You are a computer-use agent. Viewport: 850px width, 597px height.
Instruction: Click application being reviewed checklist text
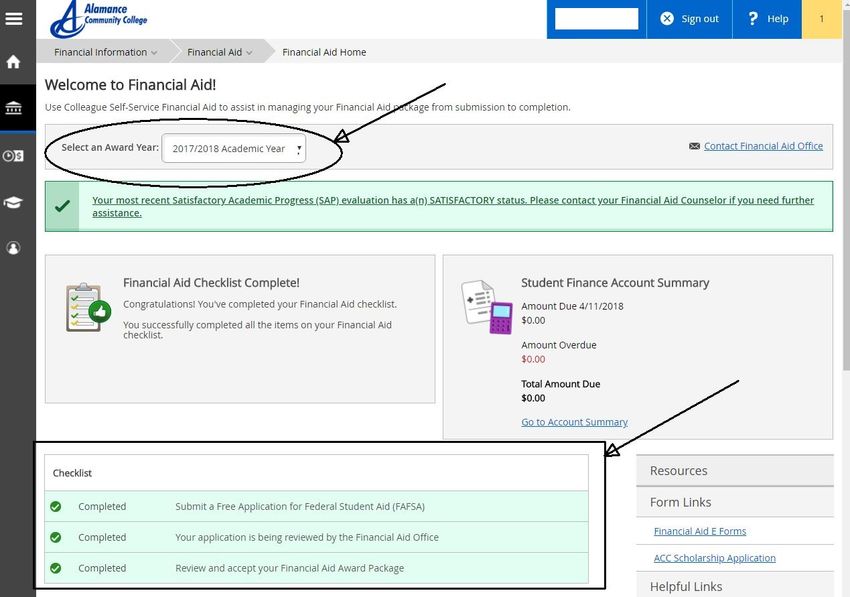point(307,537)
